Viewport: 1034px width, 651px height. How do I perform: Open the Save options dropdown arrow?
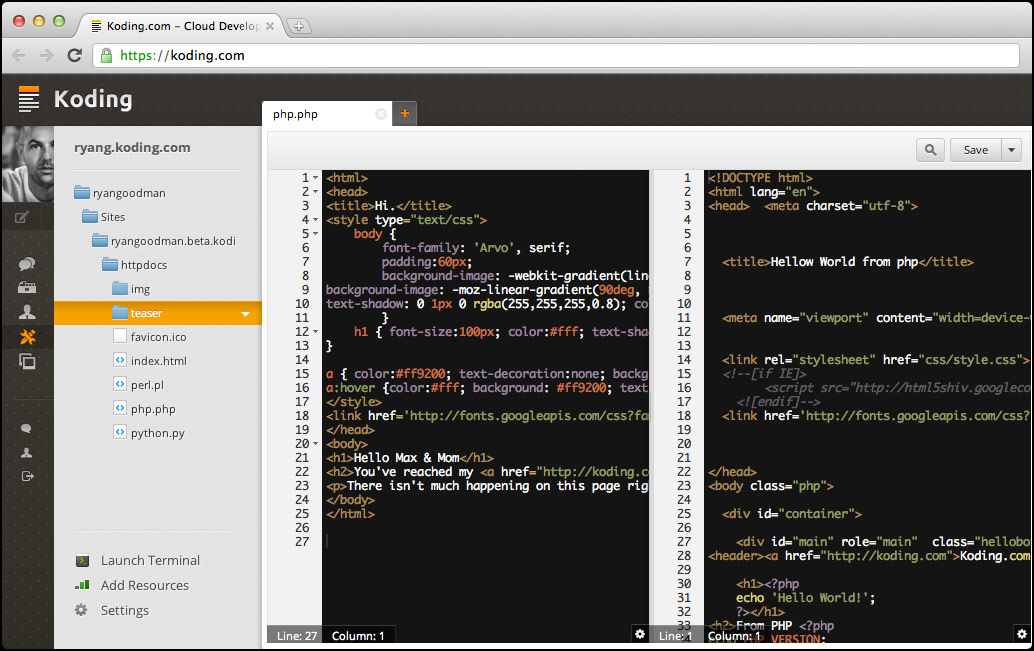[x=1012, y=150]
